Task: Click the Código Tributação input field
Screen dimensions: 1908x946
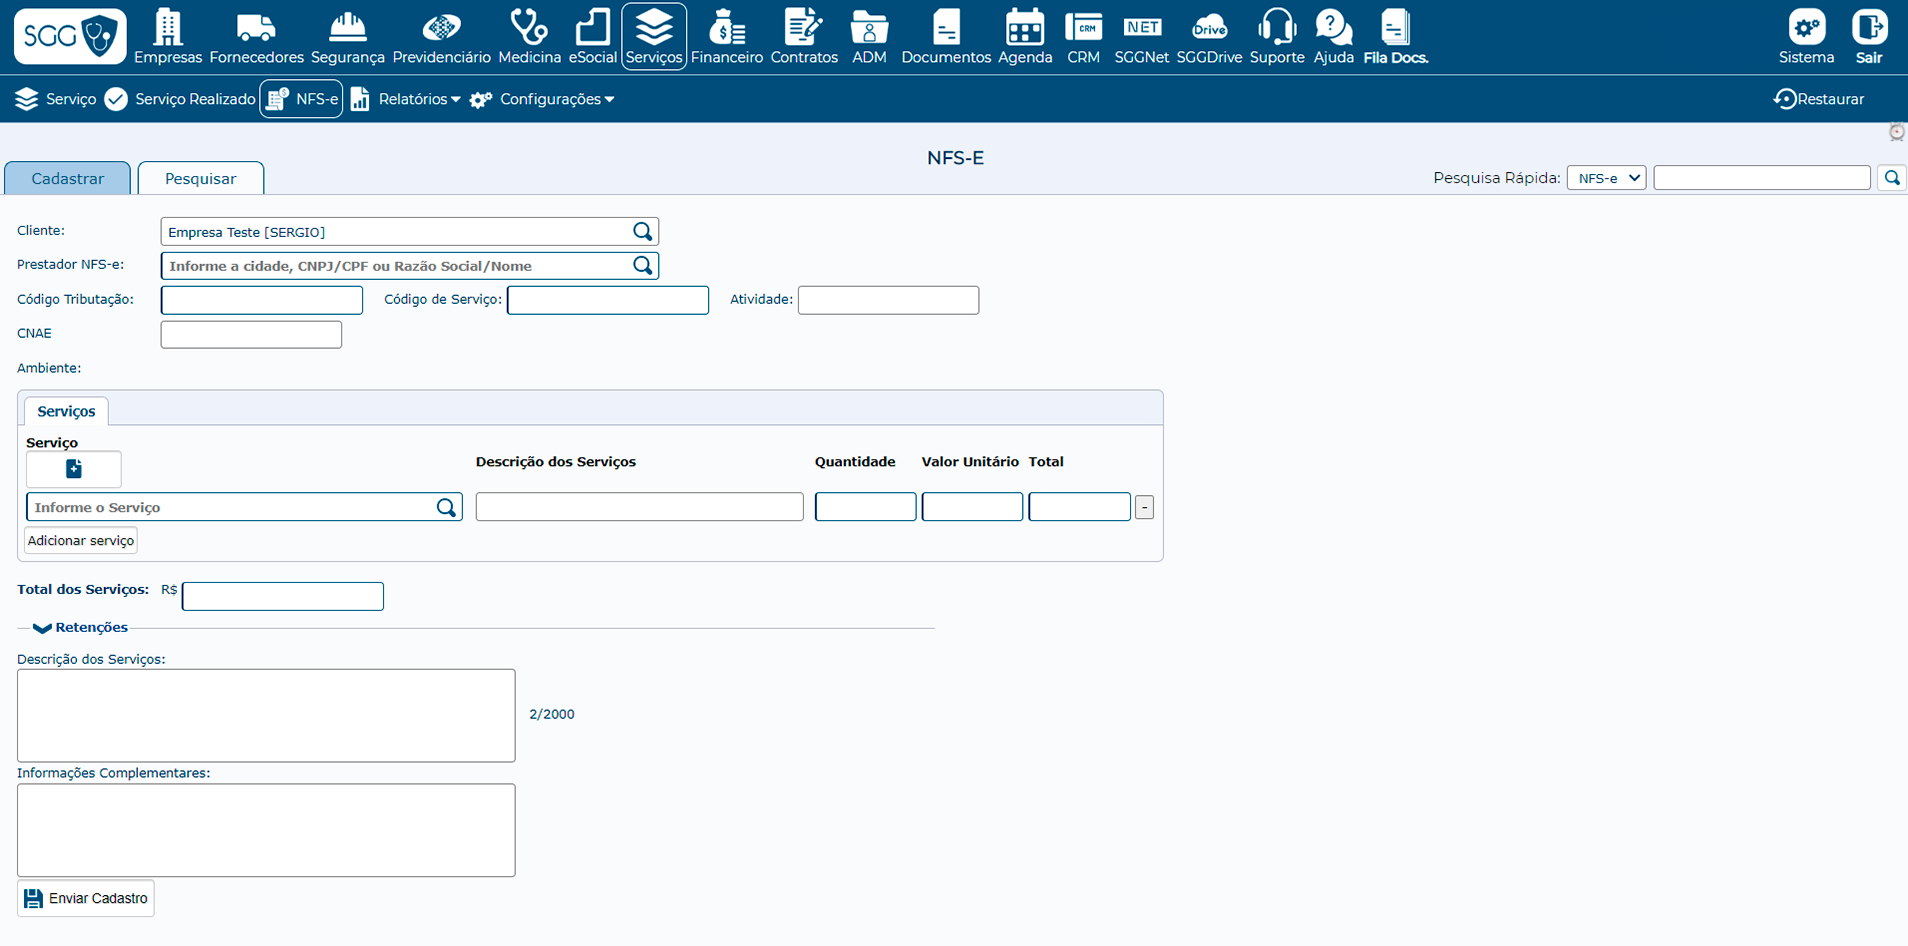Action: coord(262,300)
